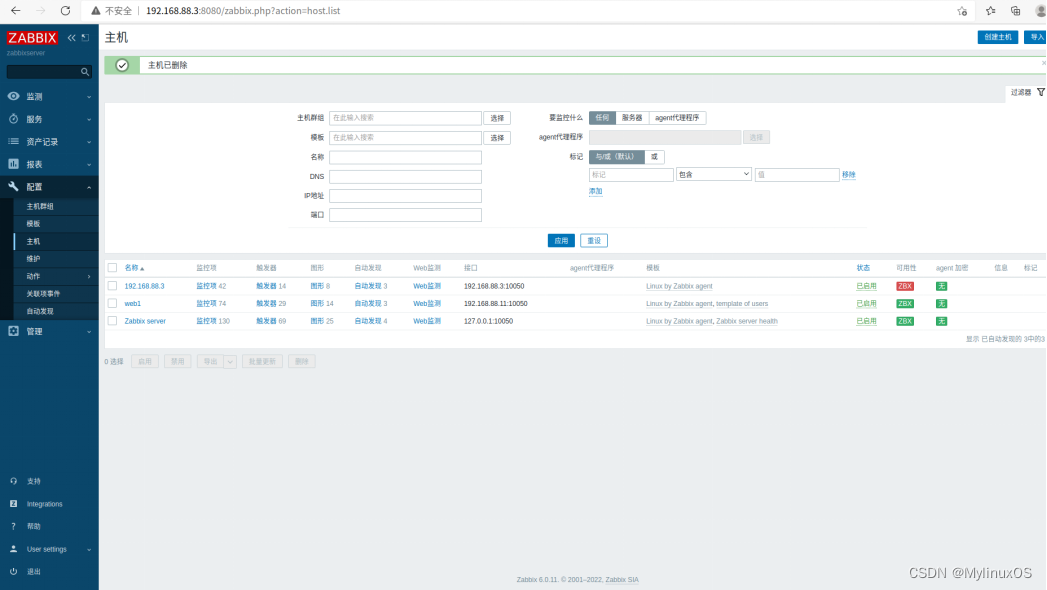Open 主机 in sidebar
Image resolution: width=1047 pixels, height=590 pixels.
click(33, 241)
